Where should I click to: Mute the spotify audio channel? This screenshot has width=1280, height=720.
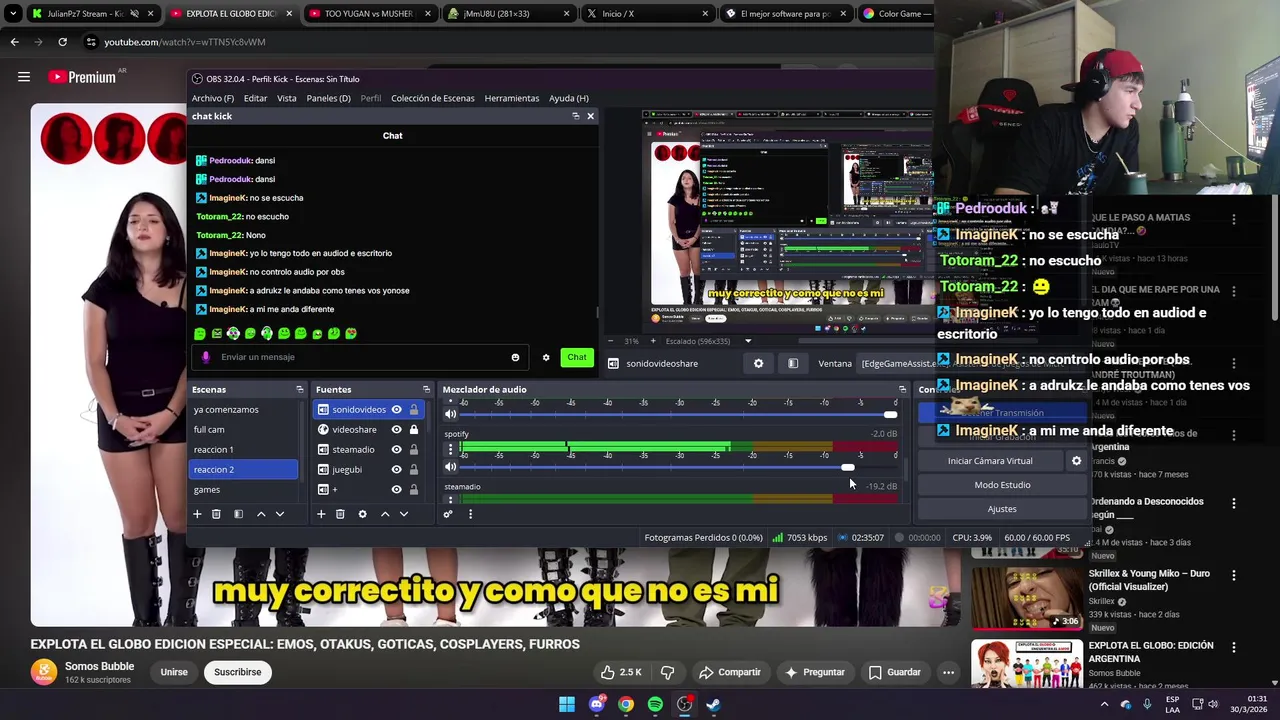(450, 467)
